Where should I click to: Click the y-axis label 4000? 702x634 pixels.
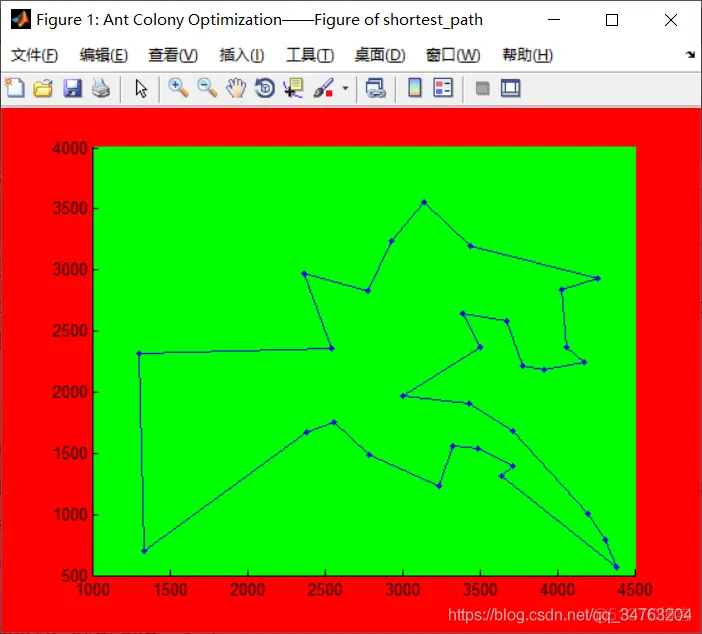pyautogui.click(x=70, y=148)
